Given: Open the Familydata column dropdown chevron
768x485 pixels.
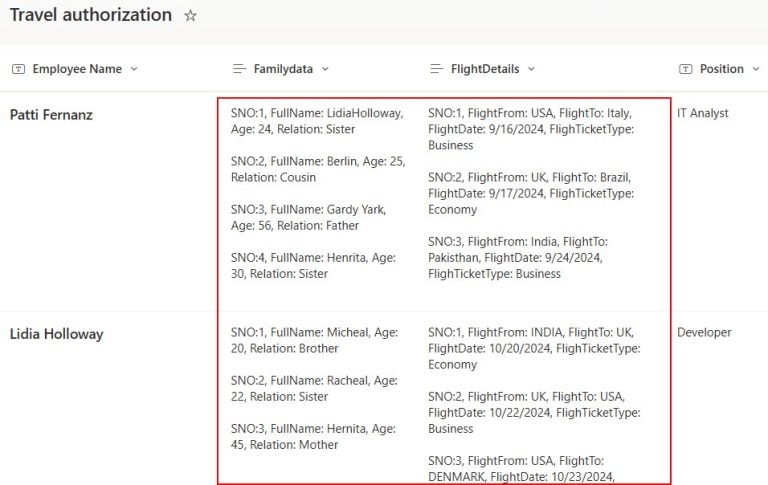Looking at the screenshot, I should pyautogui.click(x=325, y=69).
